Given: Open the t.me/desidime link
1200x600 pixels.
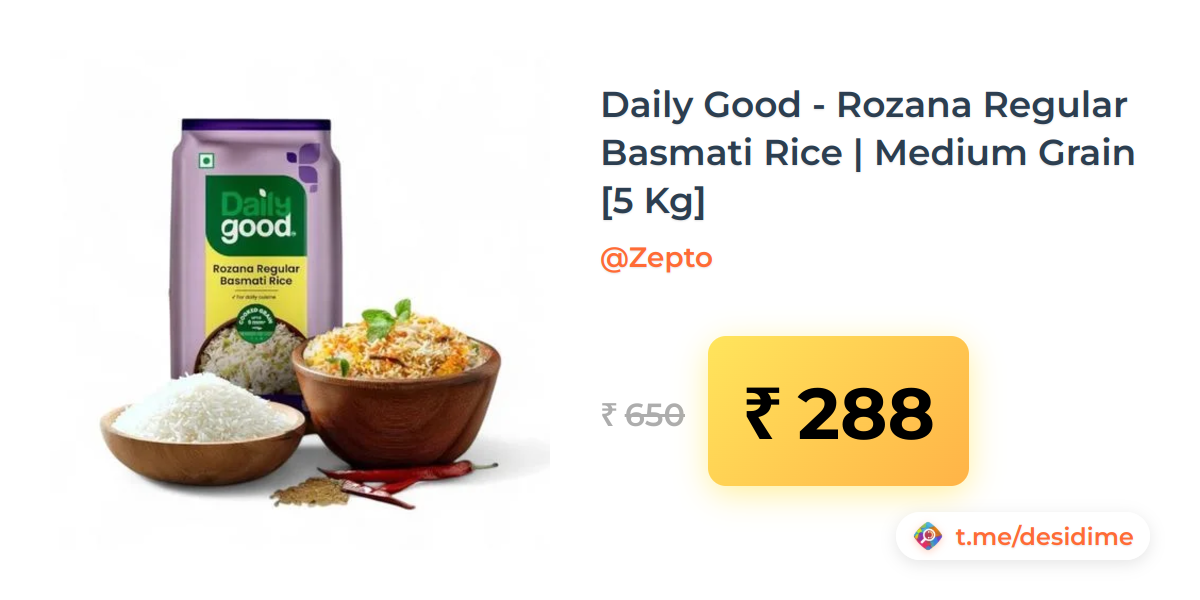Looking at the screenshot, I should pyautogui.click(x=1044, y=537).
